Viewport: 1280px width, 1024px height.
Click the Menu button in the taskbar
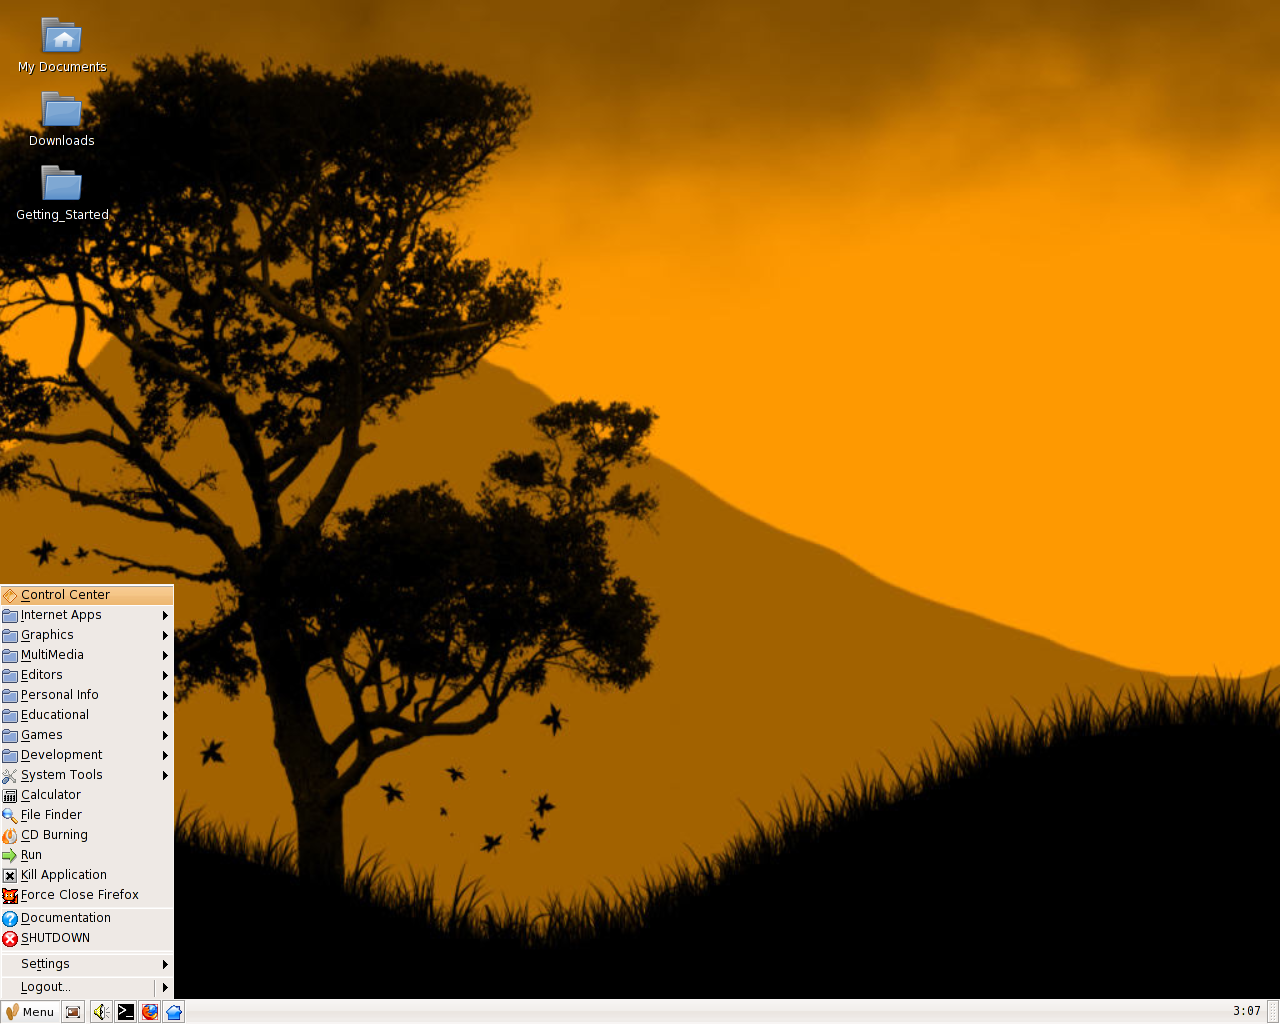click(30, 1012)
